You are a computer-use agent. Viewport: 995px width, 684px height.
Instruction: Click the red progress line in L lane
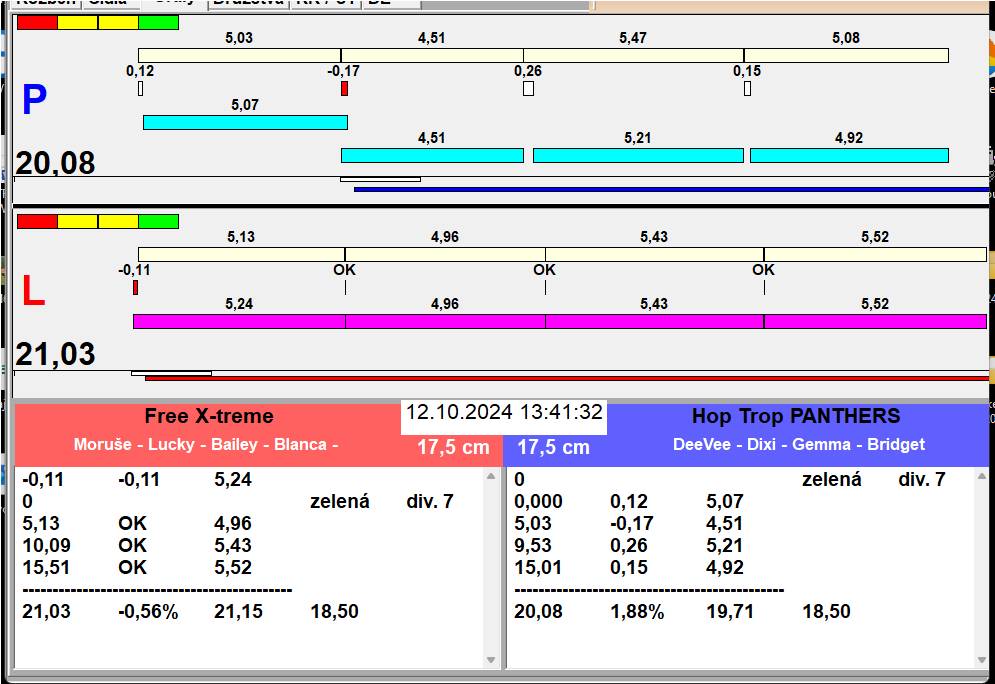point(567,378)
